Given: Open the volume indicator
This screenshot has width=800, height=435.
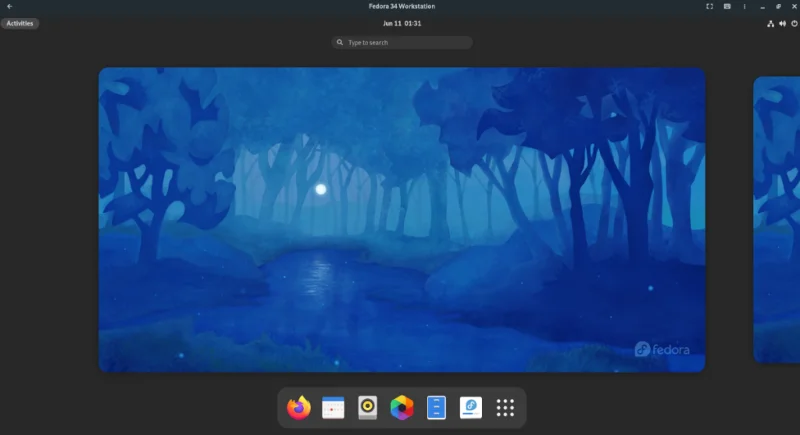Looking at the screenshot, I should pyautogui.click(x=782, y=23).
